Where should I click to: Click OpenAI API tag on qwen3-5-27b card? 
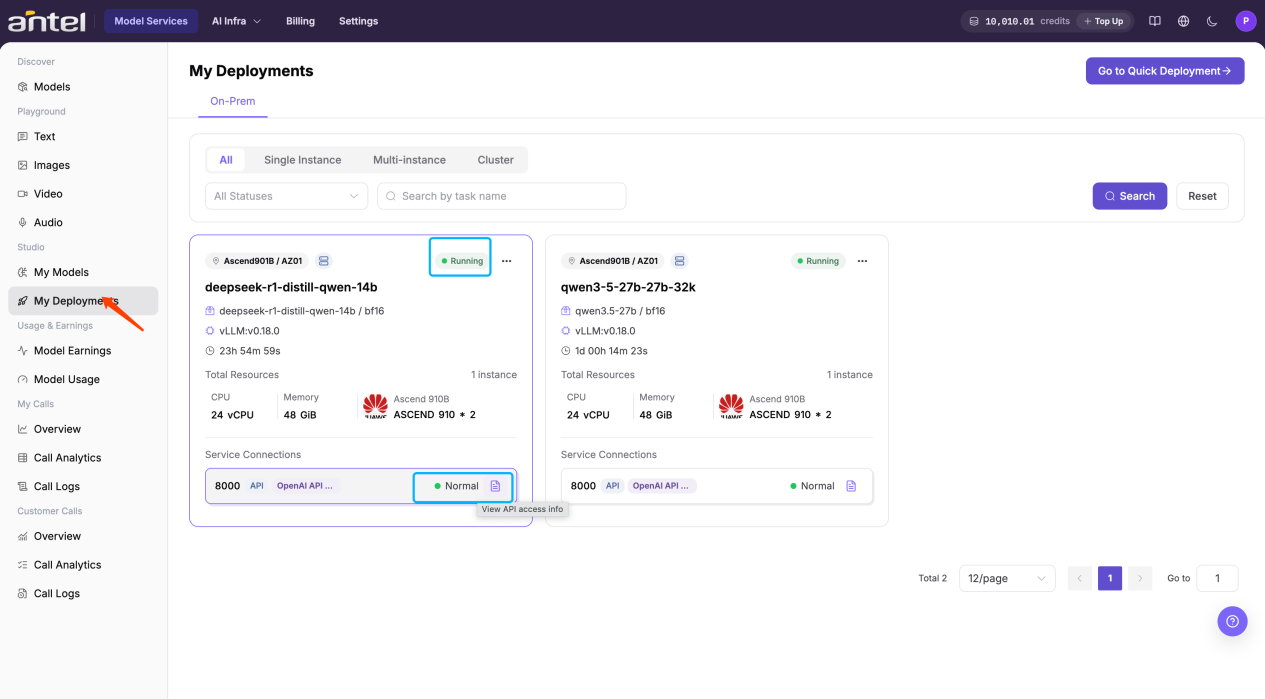pos(662,486)
